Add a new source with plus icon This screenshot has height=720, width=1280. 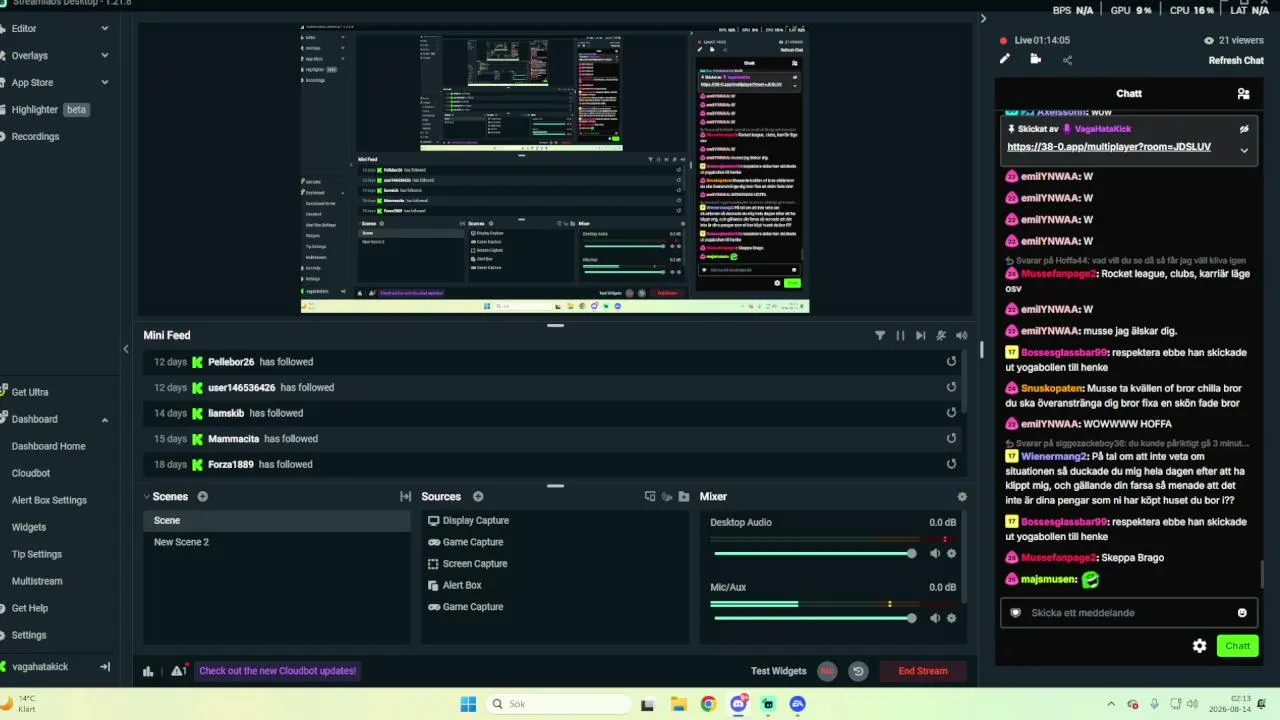pyautogui.click(x=478, y=497)
